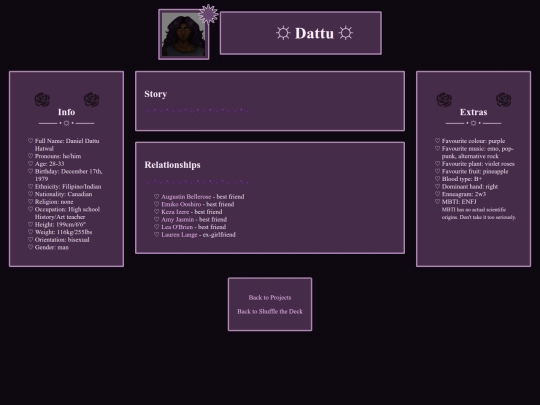
Task: Click the Favourite plant: violet roses line
Action: pos(478,164)
